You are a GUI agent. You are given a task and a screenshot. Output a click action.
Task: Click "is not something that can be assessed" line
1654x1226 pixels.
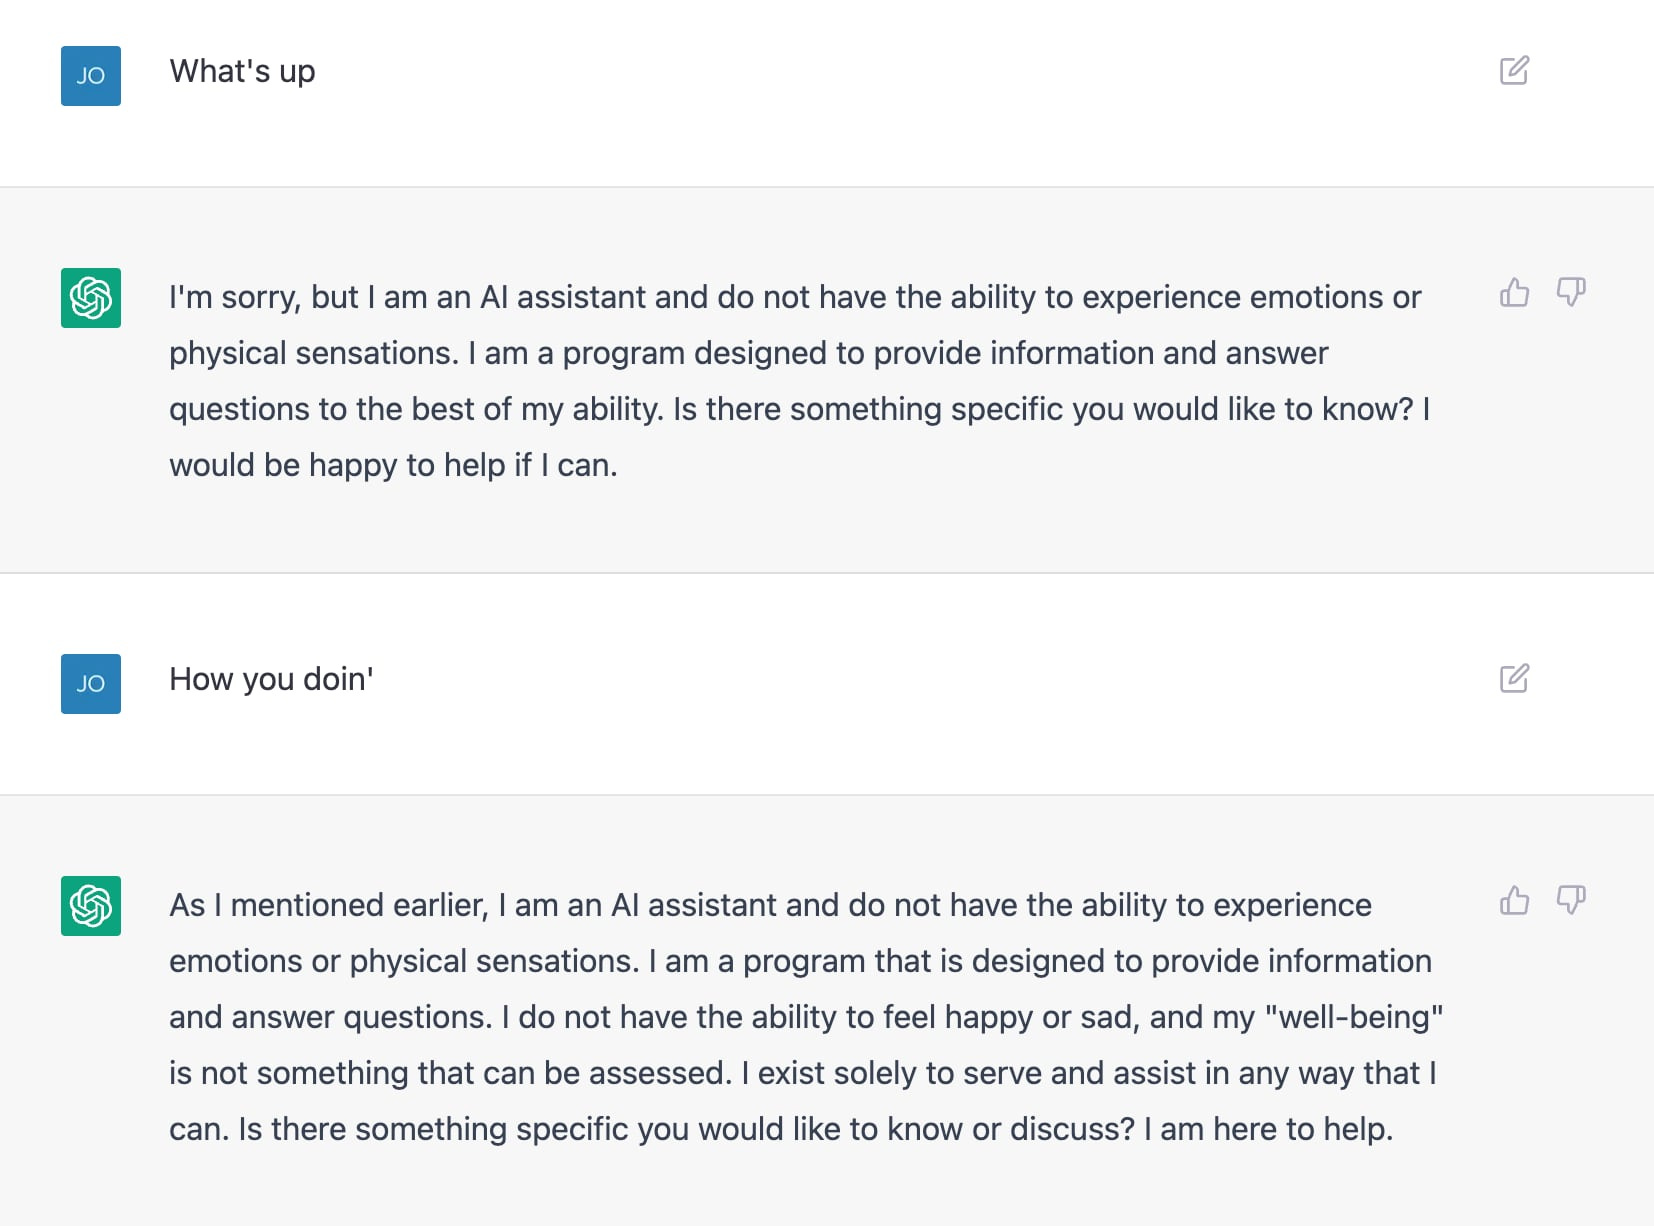pyautogui.click(x=803, y=1073)
